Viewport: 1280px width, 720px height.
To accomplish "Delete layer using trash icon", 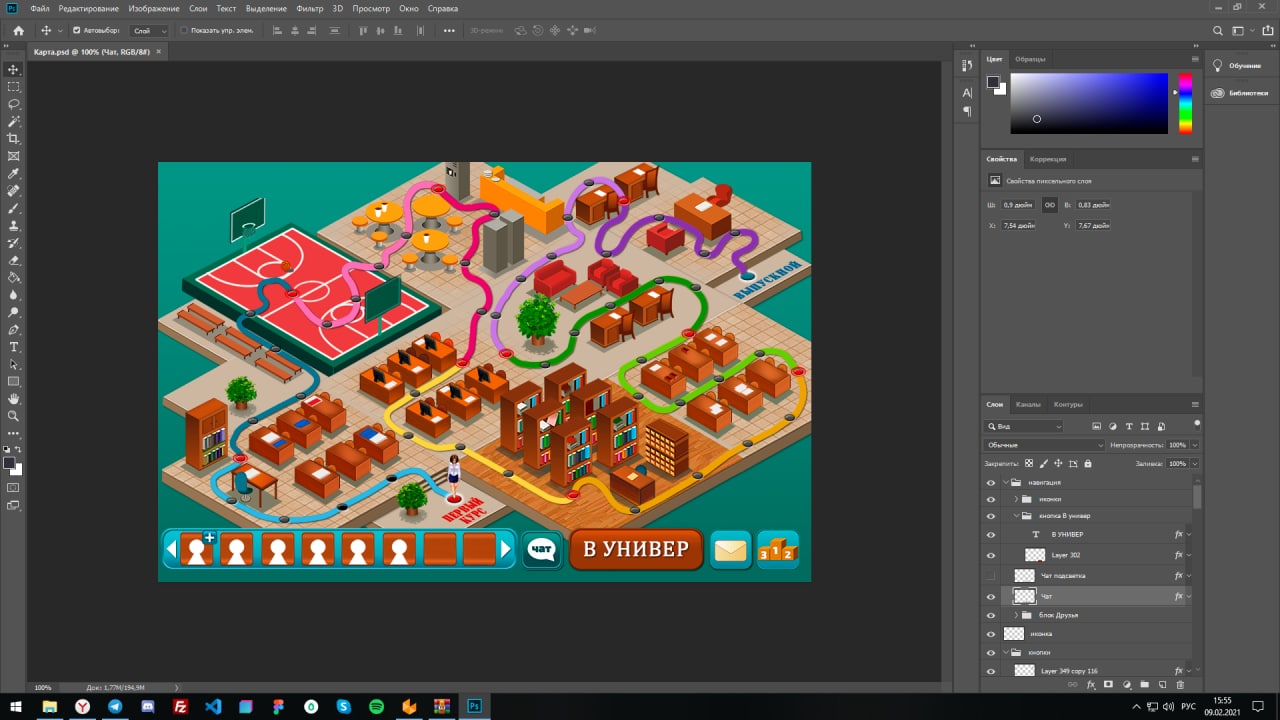I will pos(1180,685).
